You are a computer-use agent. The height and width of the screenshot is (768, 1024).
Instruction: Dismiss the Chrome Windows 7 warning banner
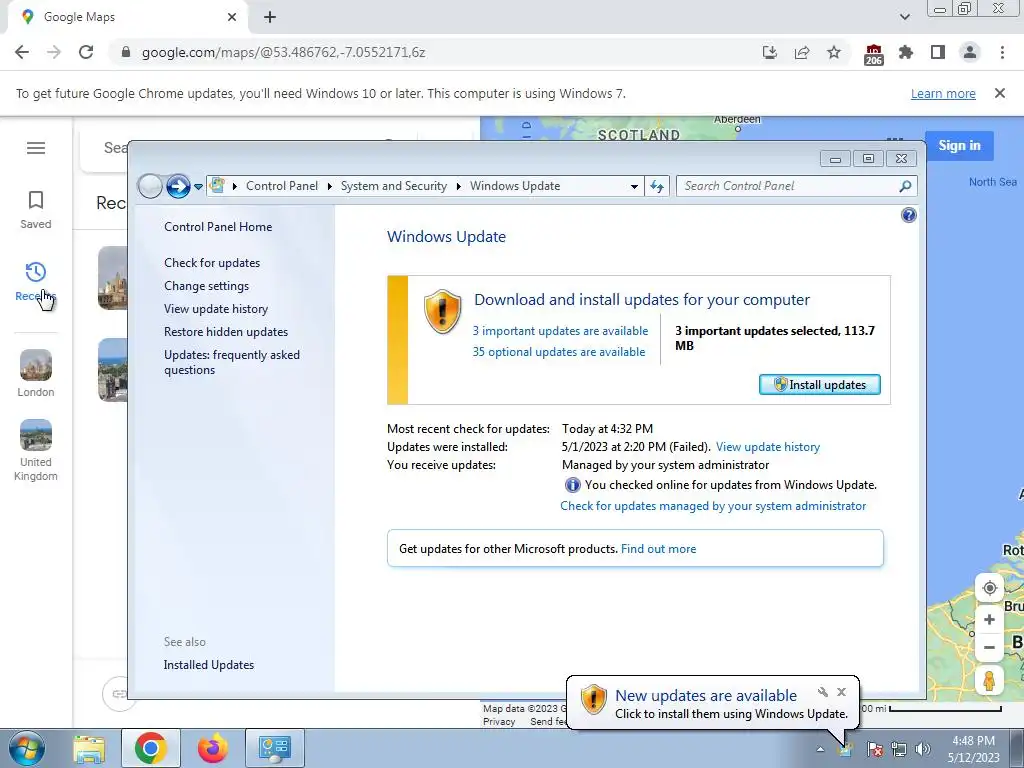[1000, 93]
